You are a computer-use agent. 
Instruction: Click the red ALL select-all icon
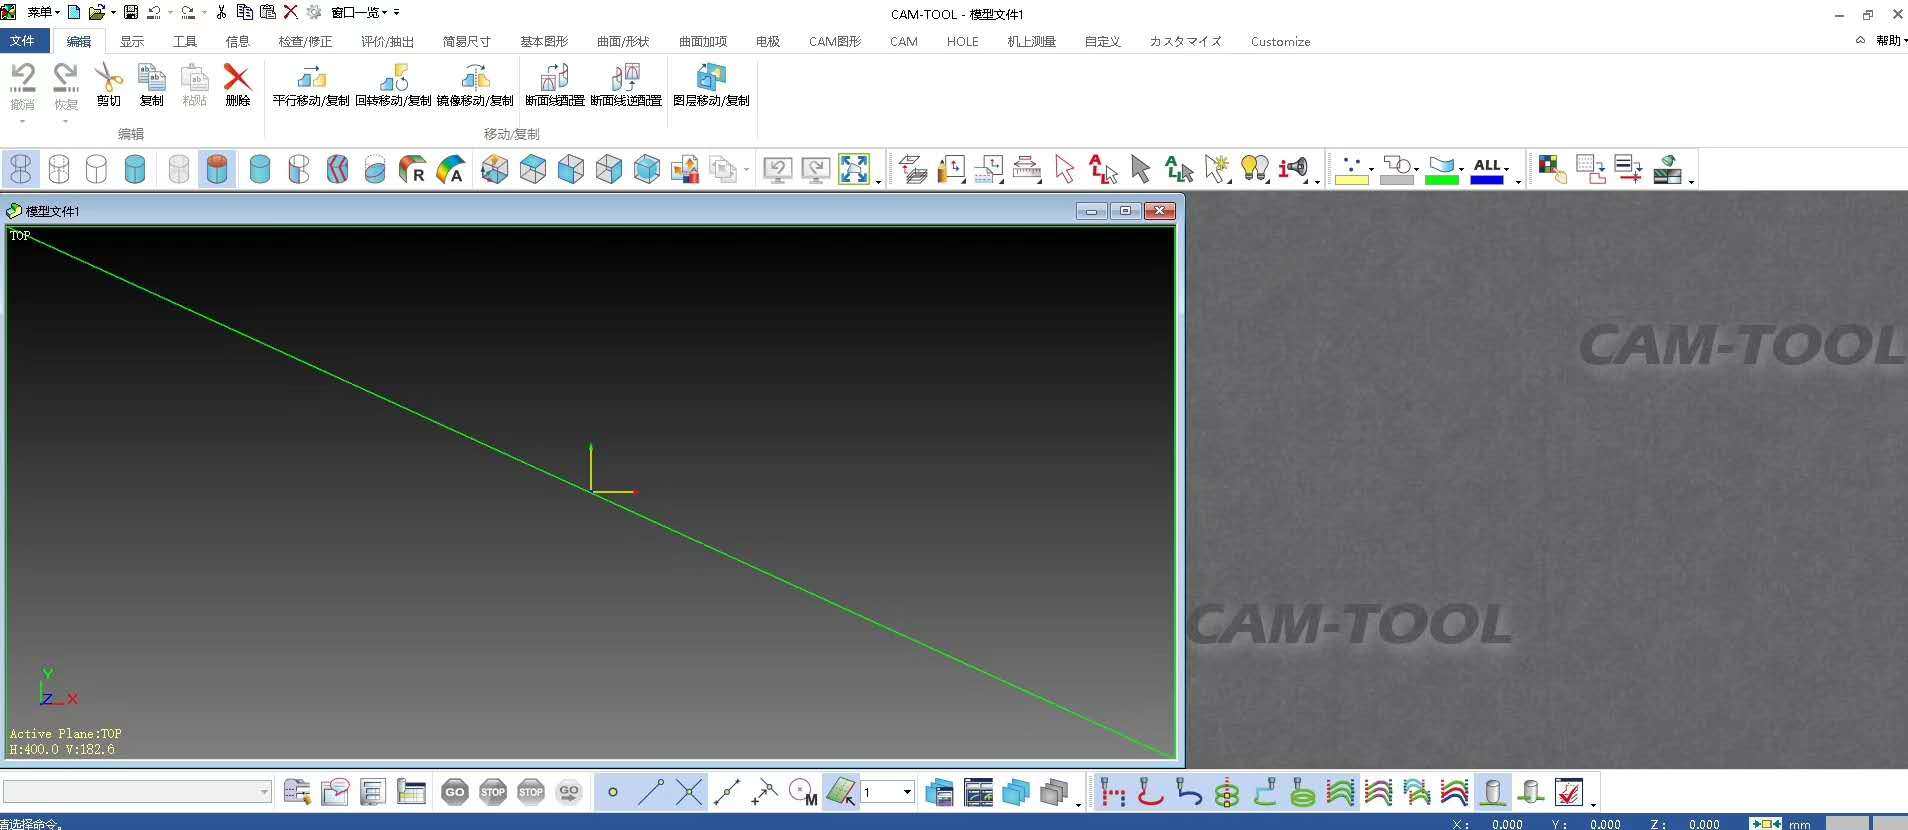click(1102, 169)
